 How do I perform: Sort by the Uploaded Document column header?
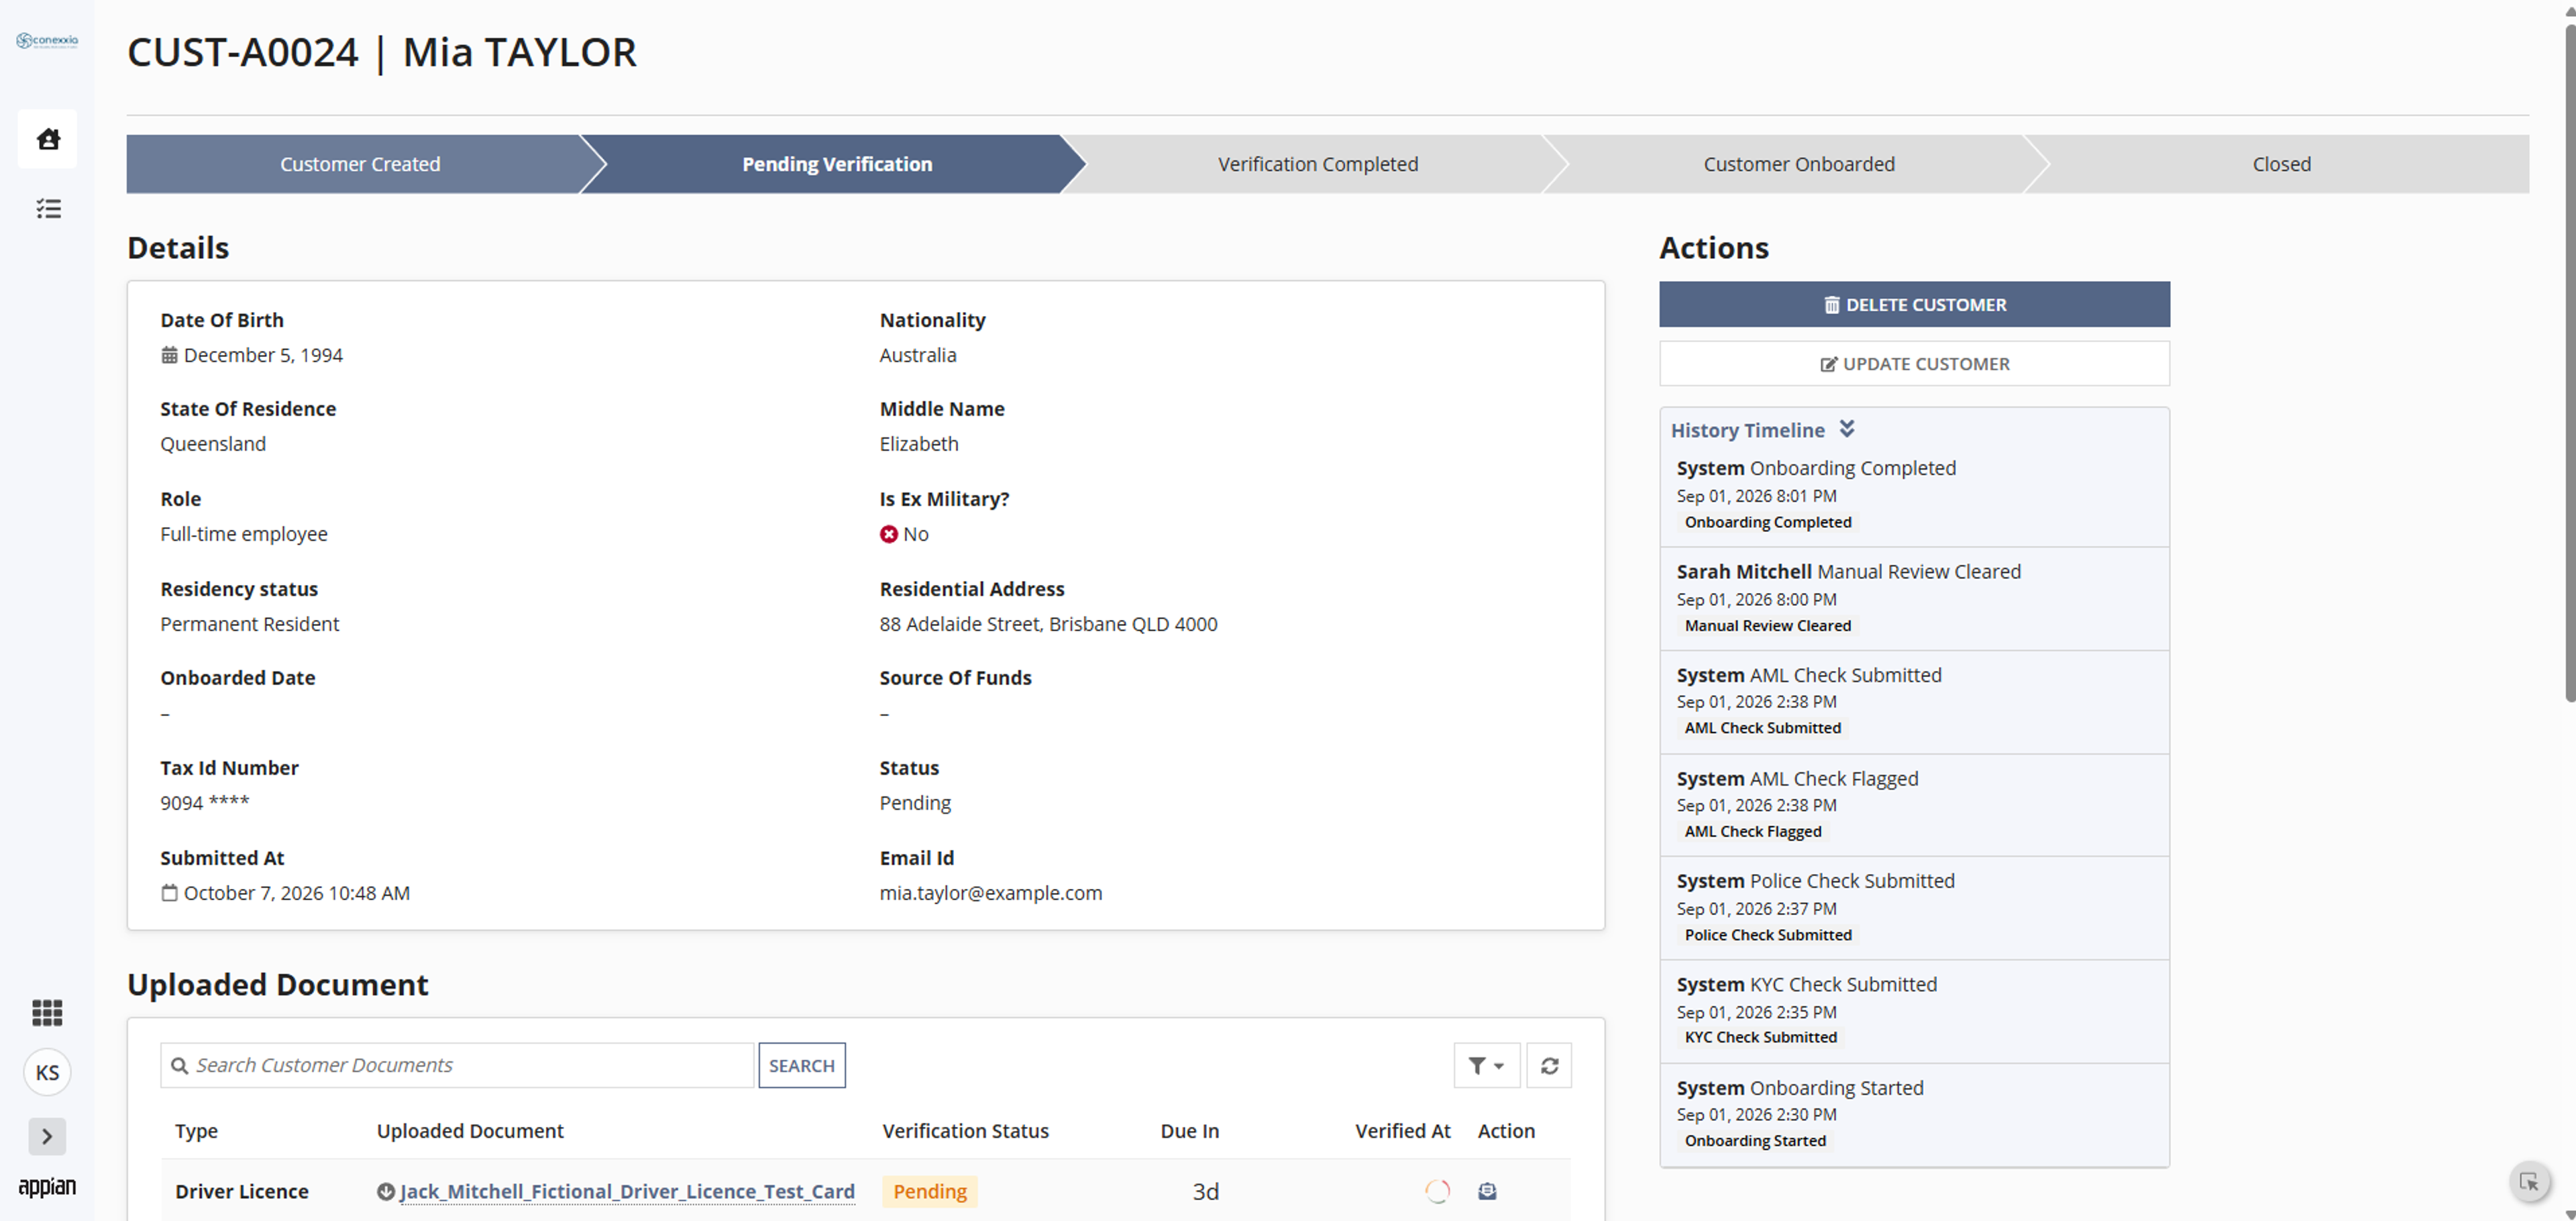pos(470,1130)
